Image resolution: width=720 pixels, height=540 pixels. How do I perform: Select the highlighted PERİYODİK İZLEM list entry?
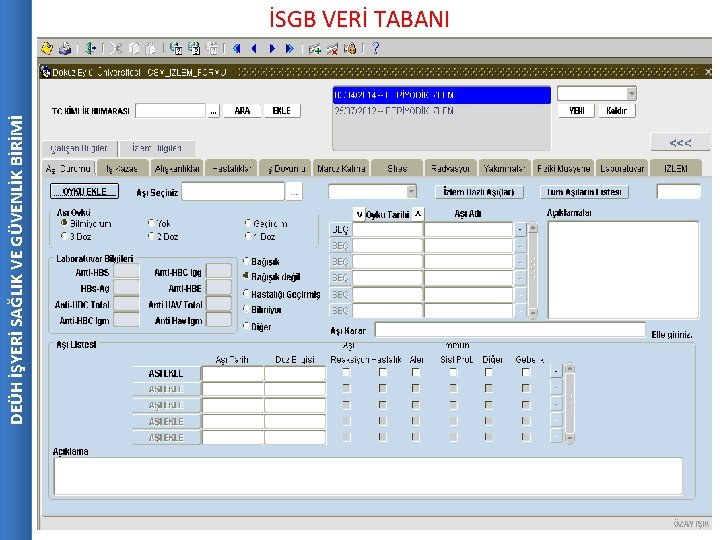[x=441, y=95]
